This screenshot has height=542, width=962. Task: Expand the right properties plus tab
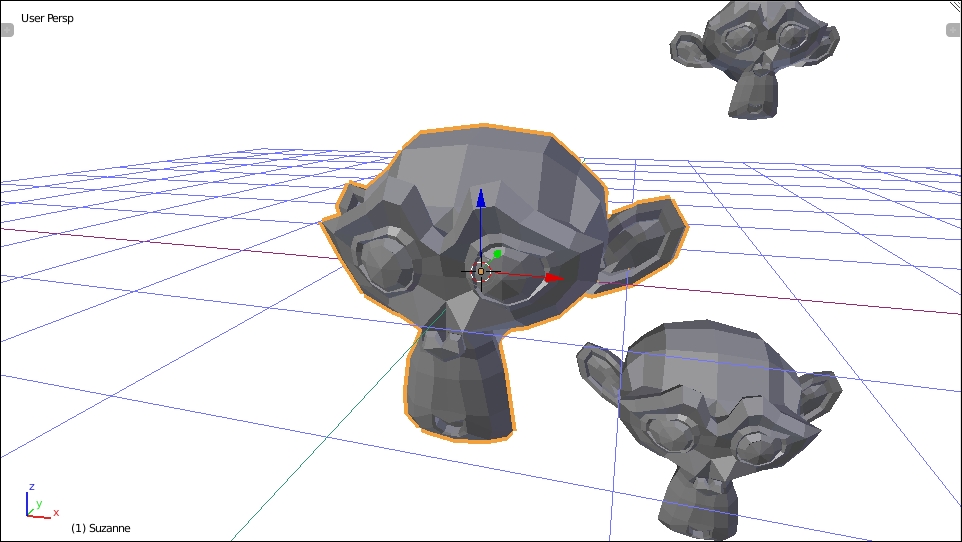pyautogui.click(x=954, y=29)
